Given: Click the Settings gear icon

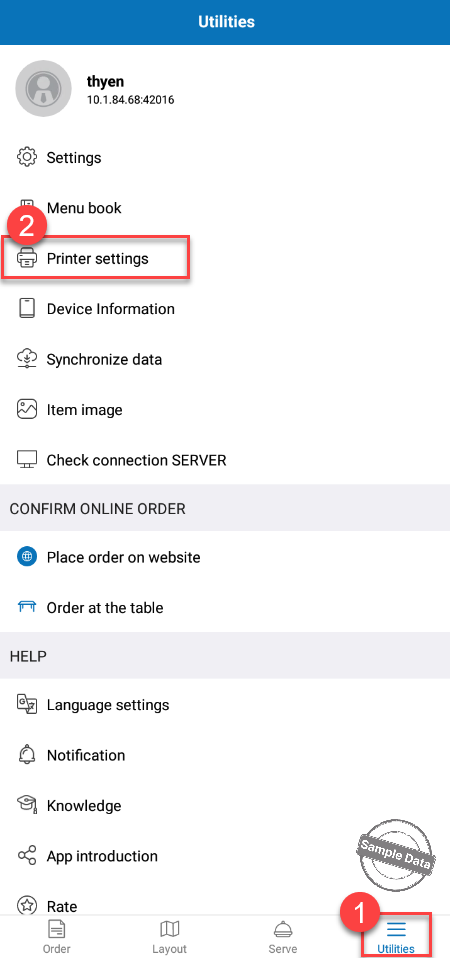Looking at the screenshot, I should coord(27,157).
